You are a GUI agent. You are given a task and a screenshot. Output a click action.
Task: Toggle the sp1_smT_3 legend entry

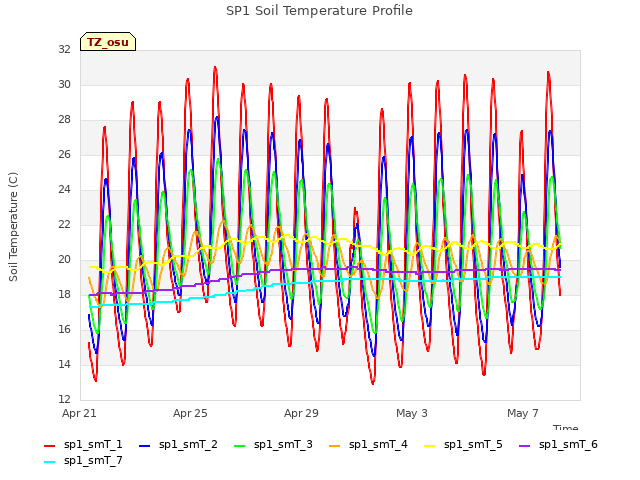click(273, 445)
